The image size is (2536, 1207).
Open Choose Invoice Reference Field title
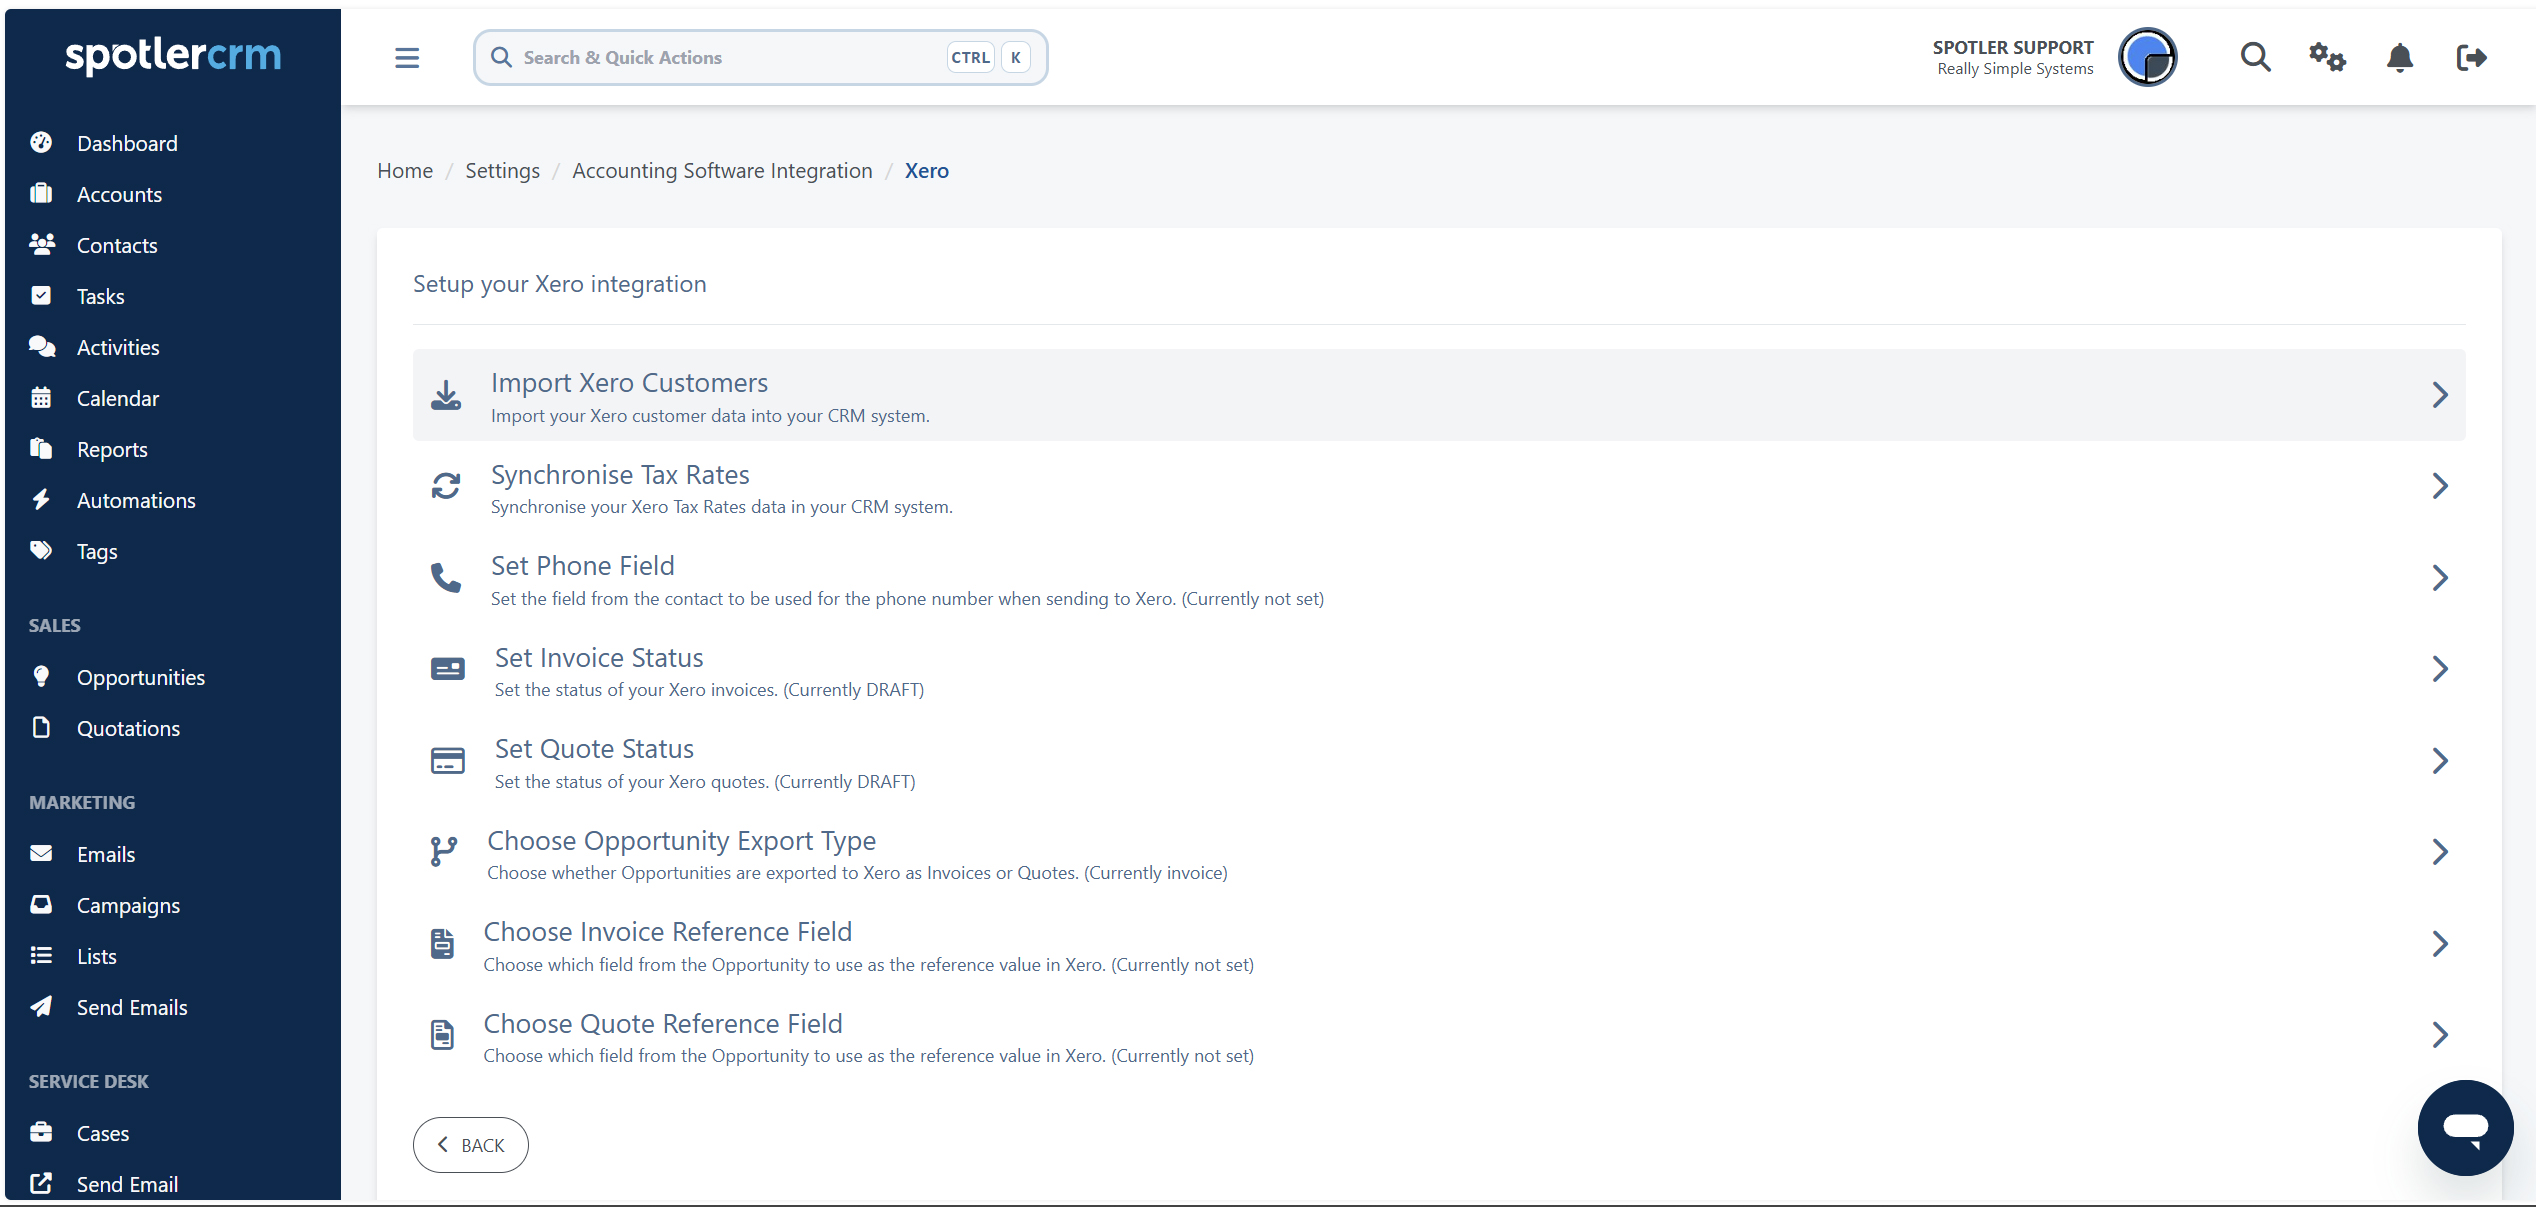[x=668, y=932]
